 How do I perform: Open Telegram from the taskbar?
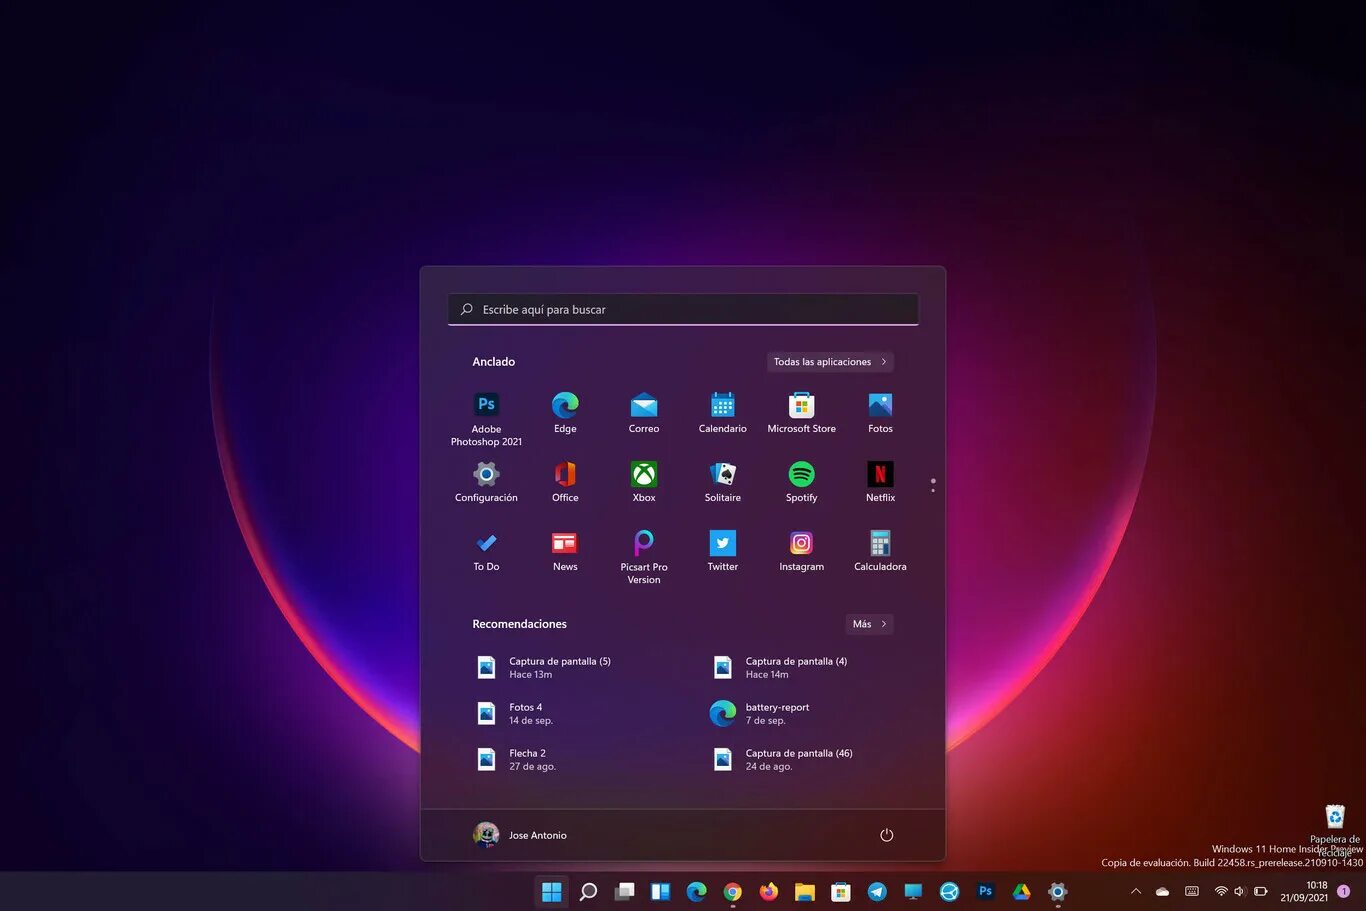click(877, 891)
